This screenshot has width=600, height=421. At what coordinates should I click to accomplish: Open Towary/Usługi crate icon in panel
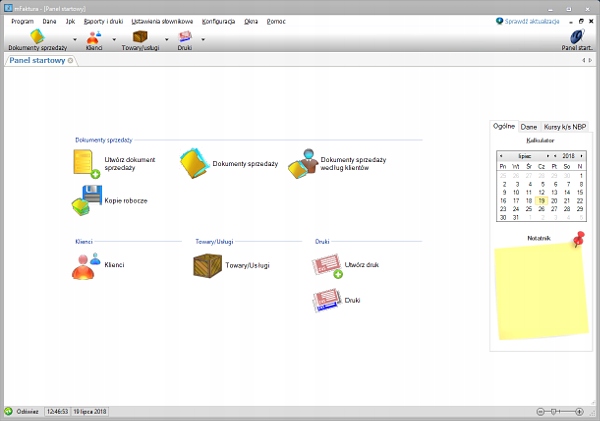point(207,265)
